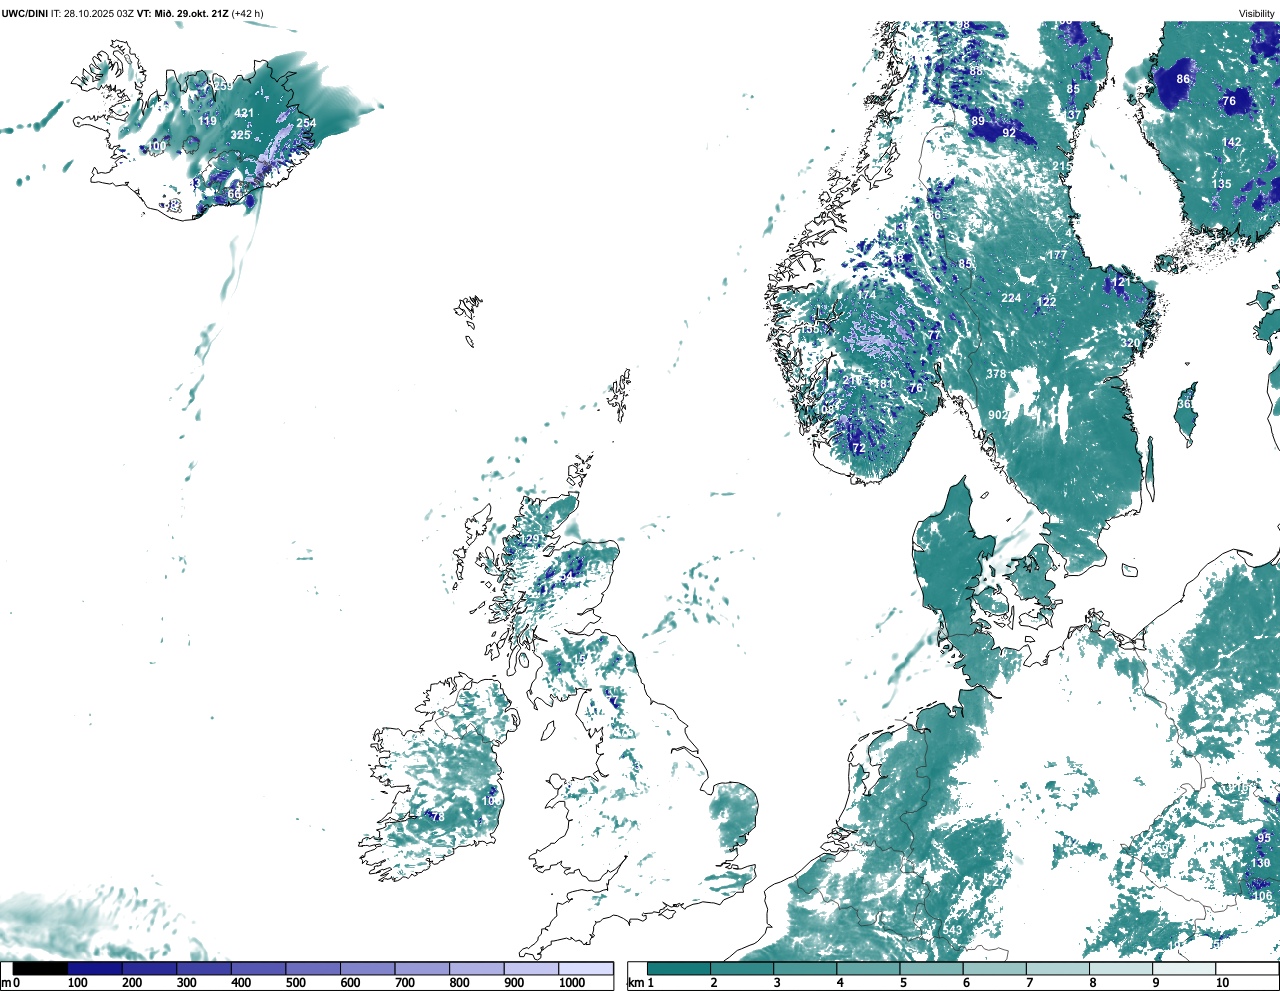This screenshot has width=1280, height=991.
Task: Choose the 400–500 m legend color block
Action: click(x=258, y=969)
